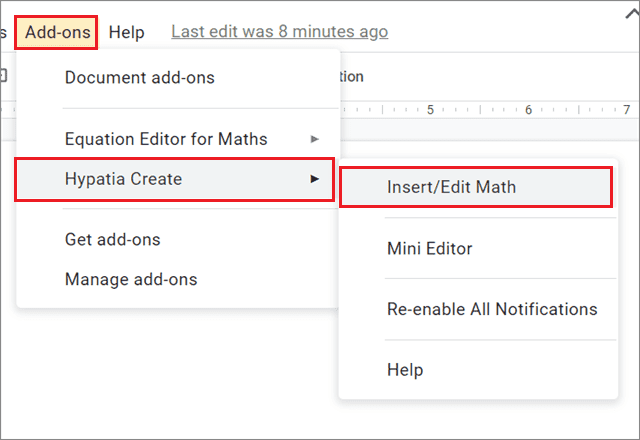
Task: Collapse toolbar with top-right chevron
Action: (633, 15)
